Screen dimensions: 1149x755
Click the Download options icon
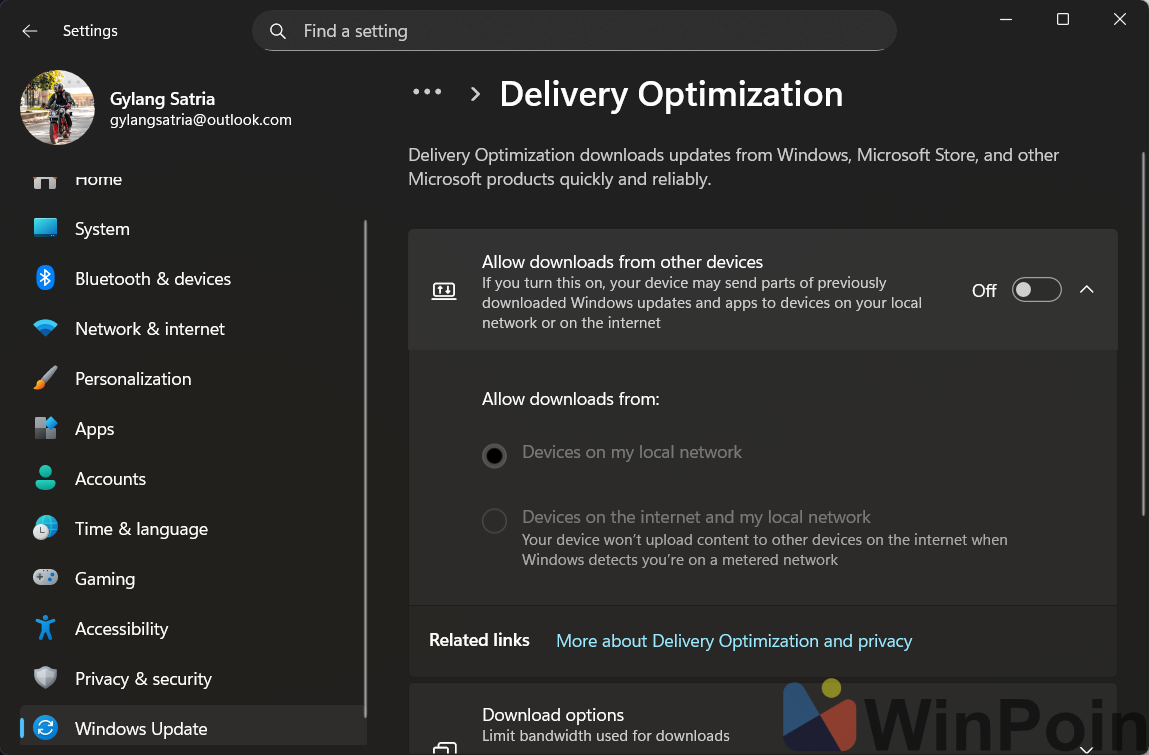pyautogui.click(x=444, y=748)
